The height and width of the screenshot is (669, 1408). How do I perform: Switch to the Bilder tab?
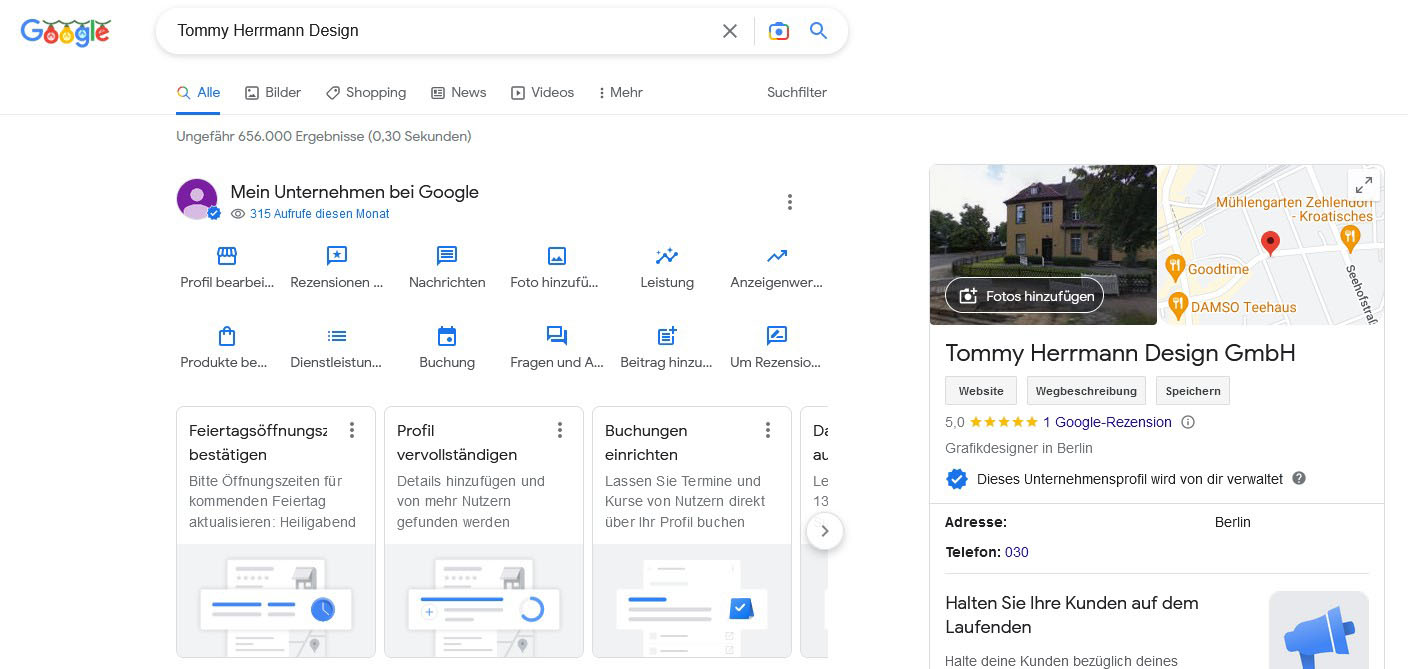273,92
